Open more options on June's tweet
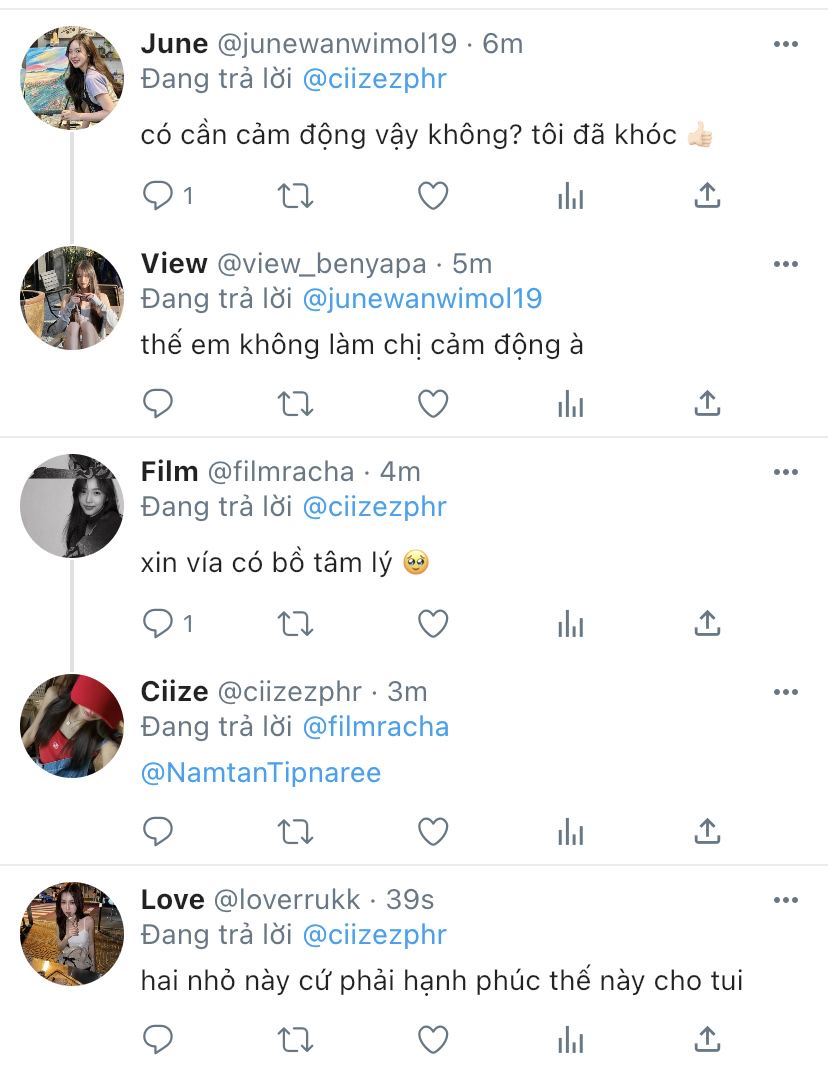The image size is (828, 1072). 786,44
